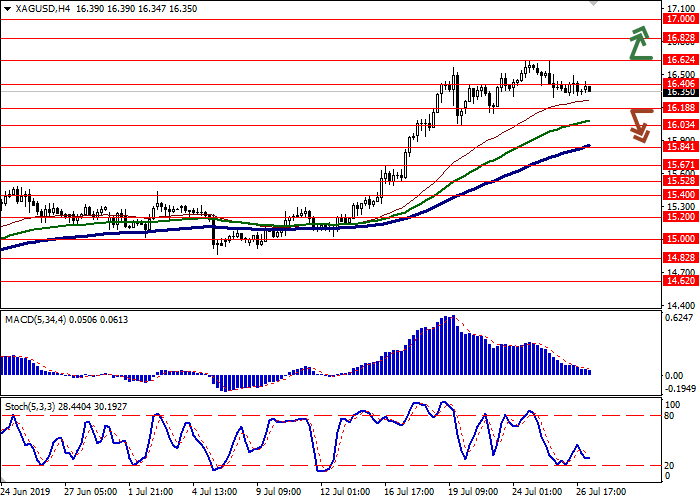The width and height of the screenshot is (700, 500).
Task: Click the green upward arrow icon
Action: point(638,43)
